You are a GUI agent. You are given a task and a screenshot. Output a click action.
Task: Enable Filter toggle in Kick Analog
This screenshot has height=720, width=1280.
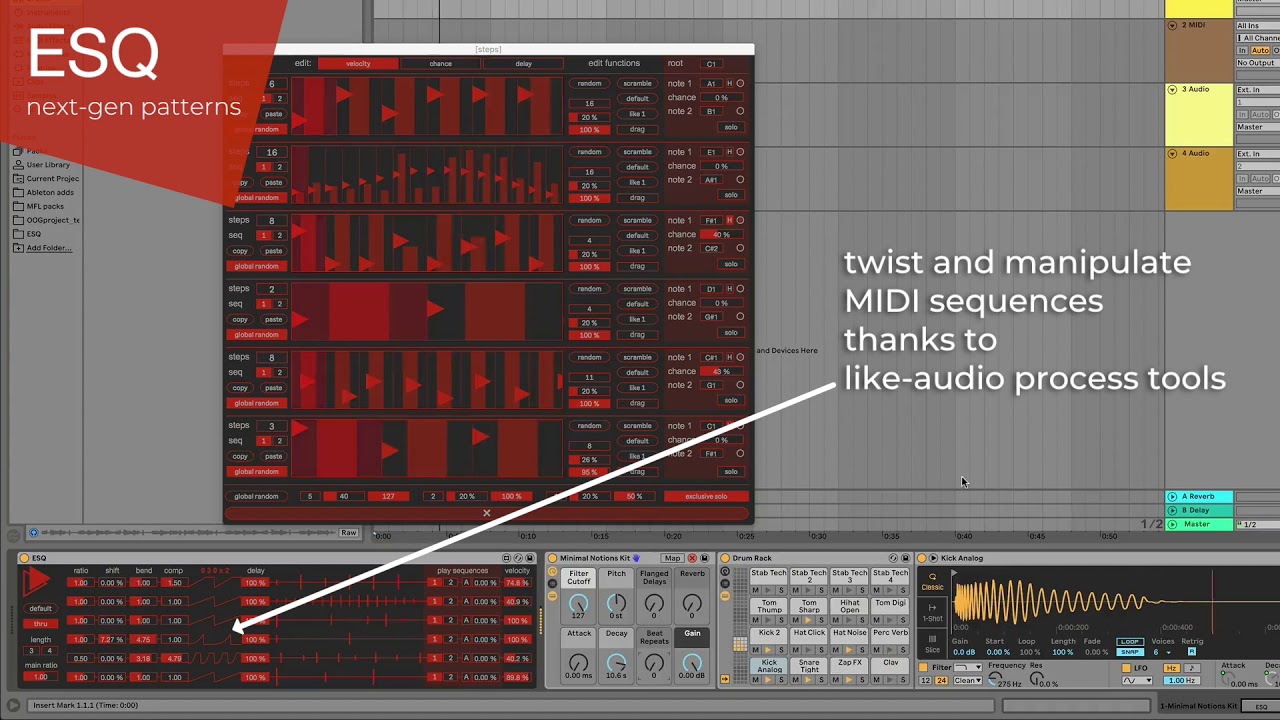click(x=924, y=667)
